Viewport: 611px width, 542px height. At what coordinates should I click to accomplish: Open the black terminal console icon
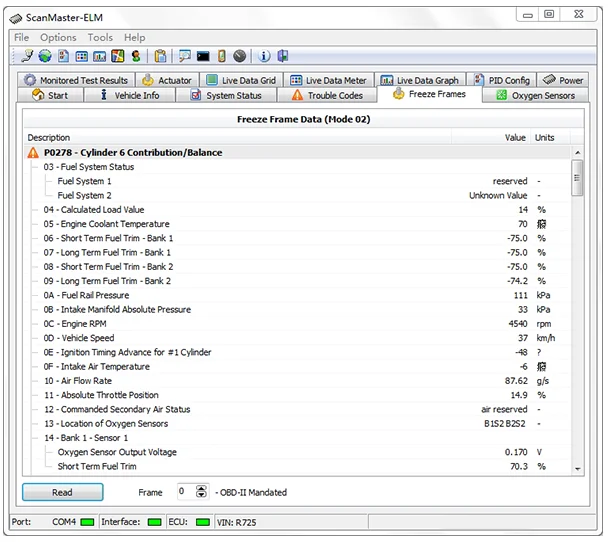pos(203,56)
